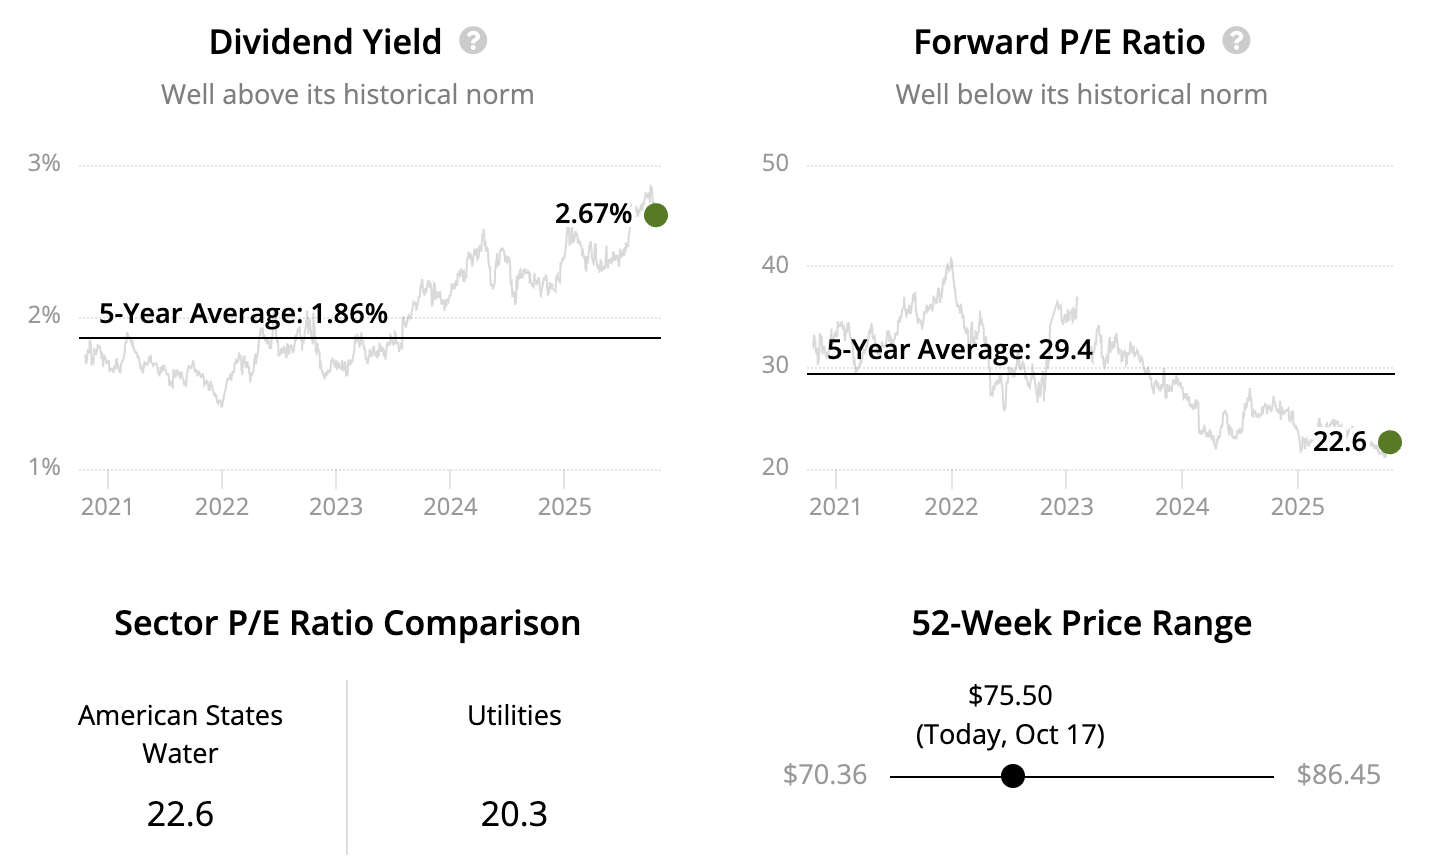Select the Forward P/E Ratio chart title

tap(1059, 42)
